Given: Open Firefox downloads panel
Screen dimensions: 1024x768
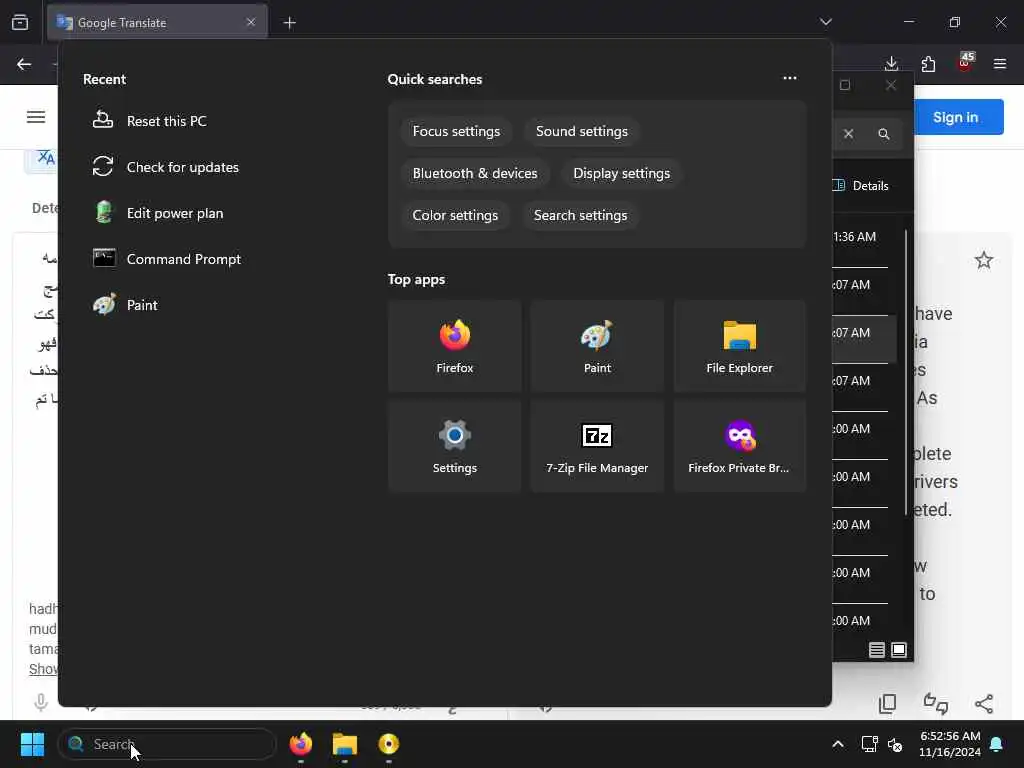Looking at the screenshot, I should pos(891,63).
